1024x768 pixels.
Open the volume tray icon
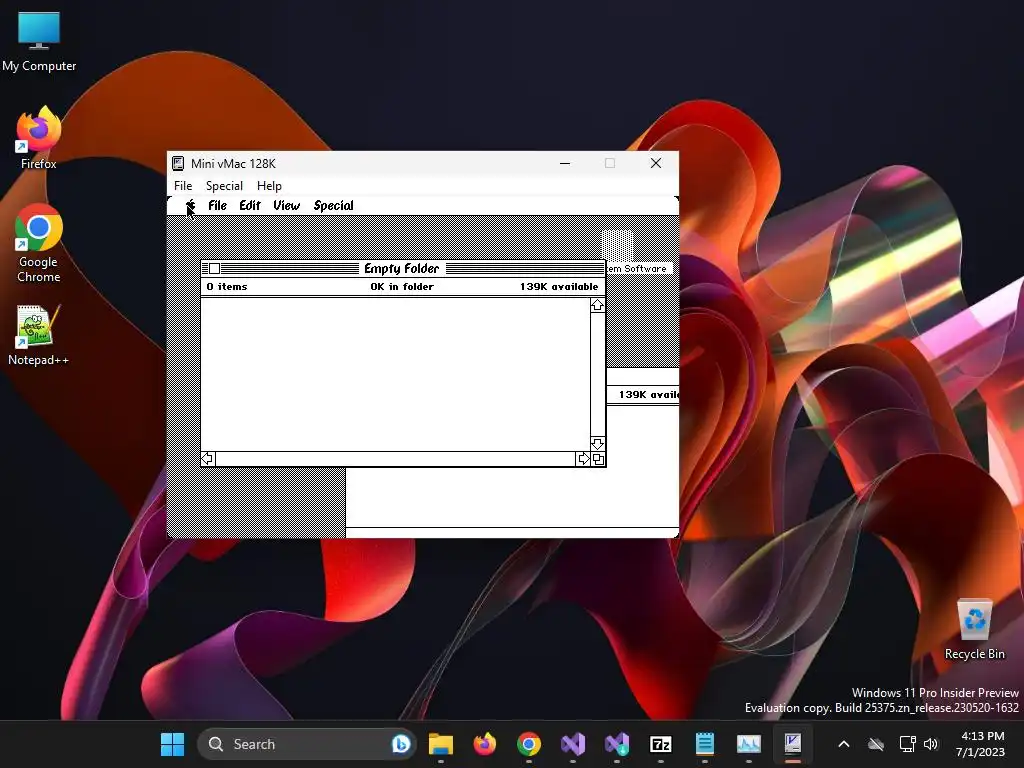tap(931, 744)
